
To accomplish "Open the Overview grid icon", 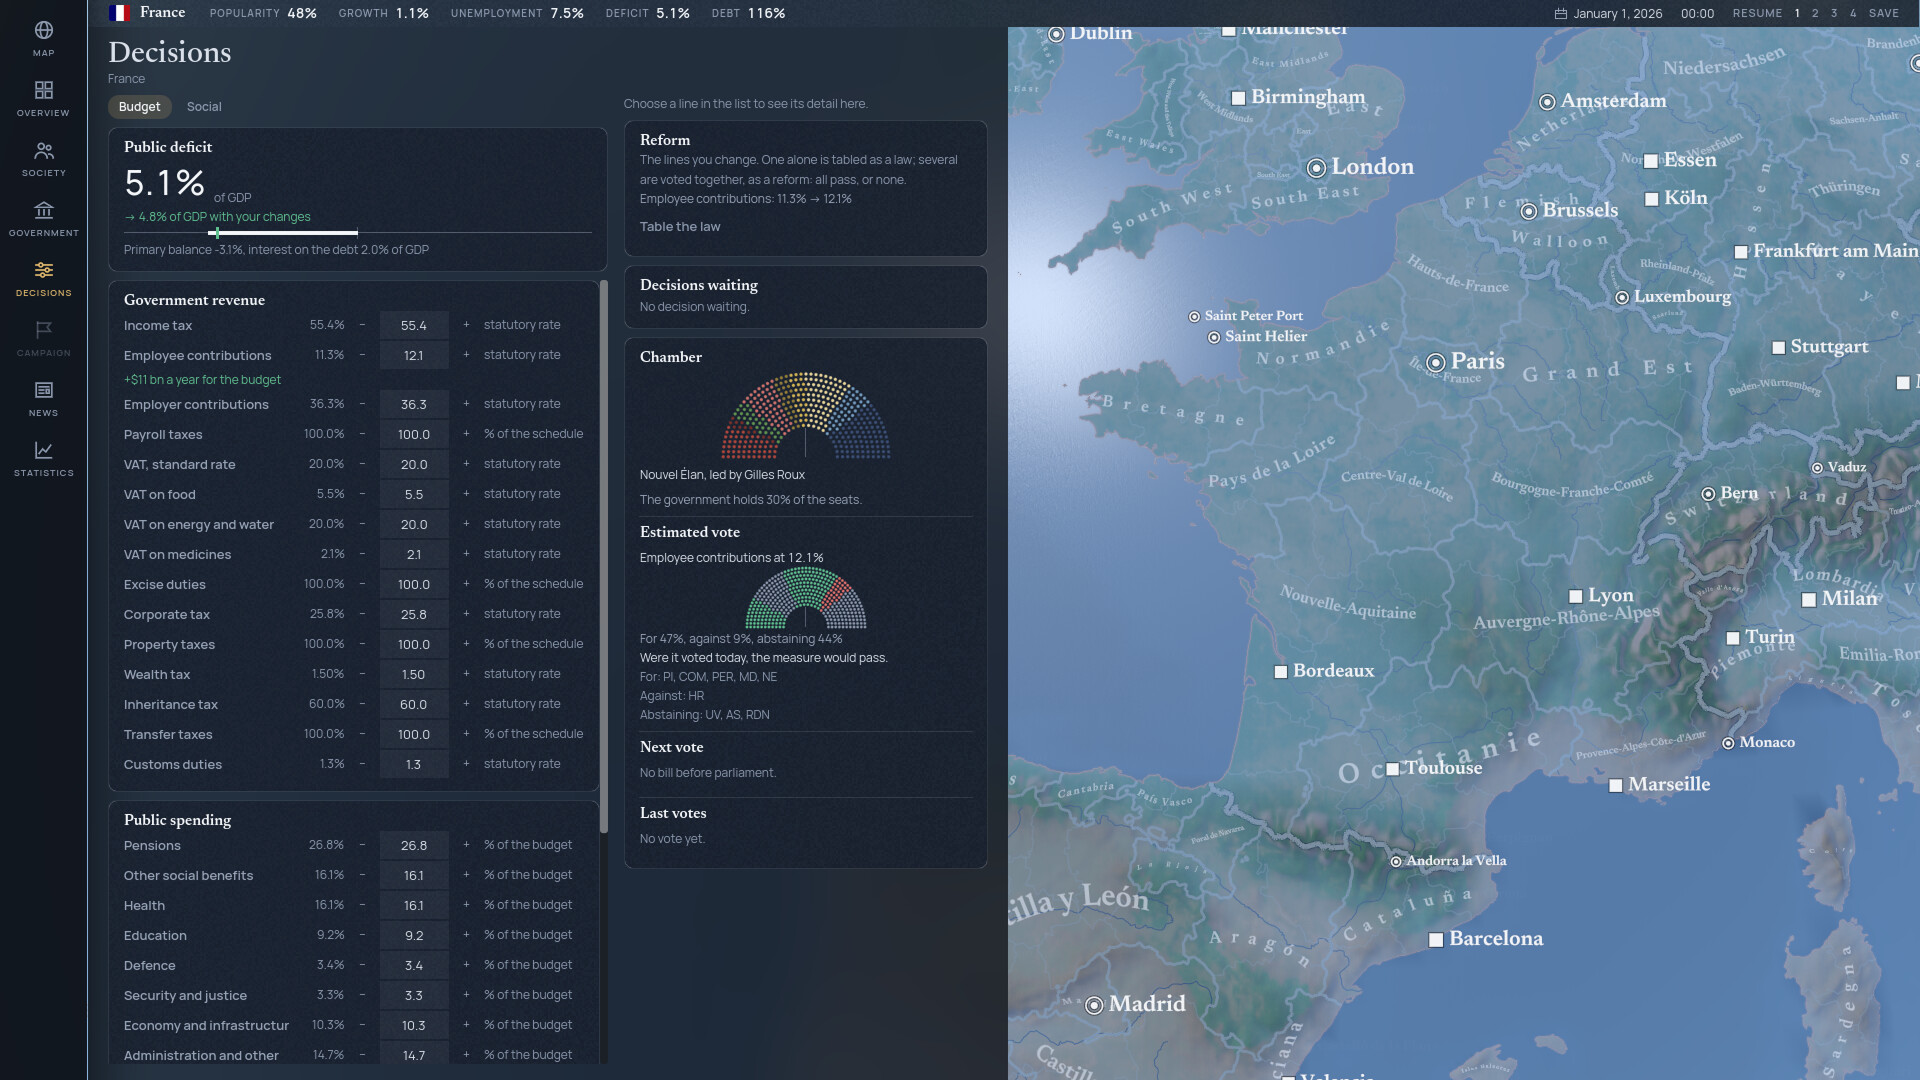I will coord(43,90).
